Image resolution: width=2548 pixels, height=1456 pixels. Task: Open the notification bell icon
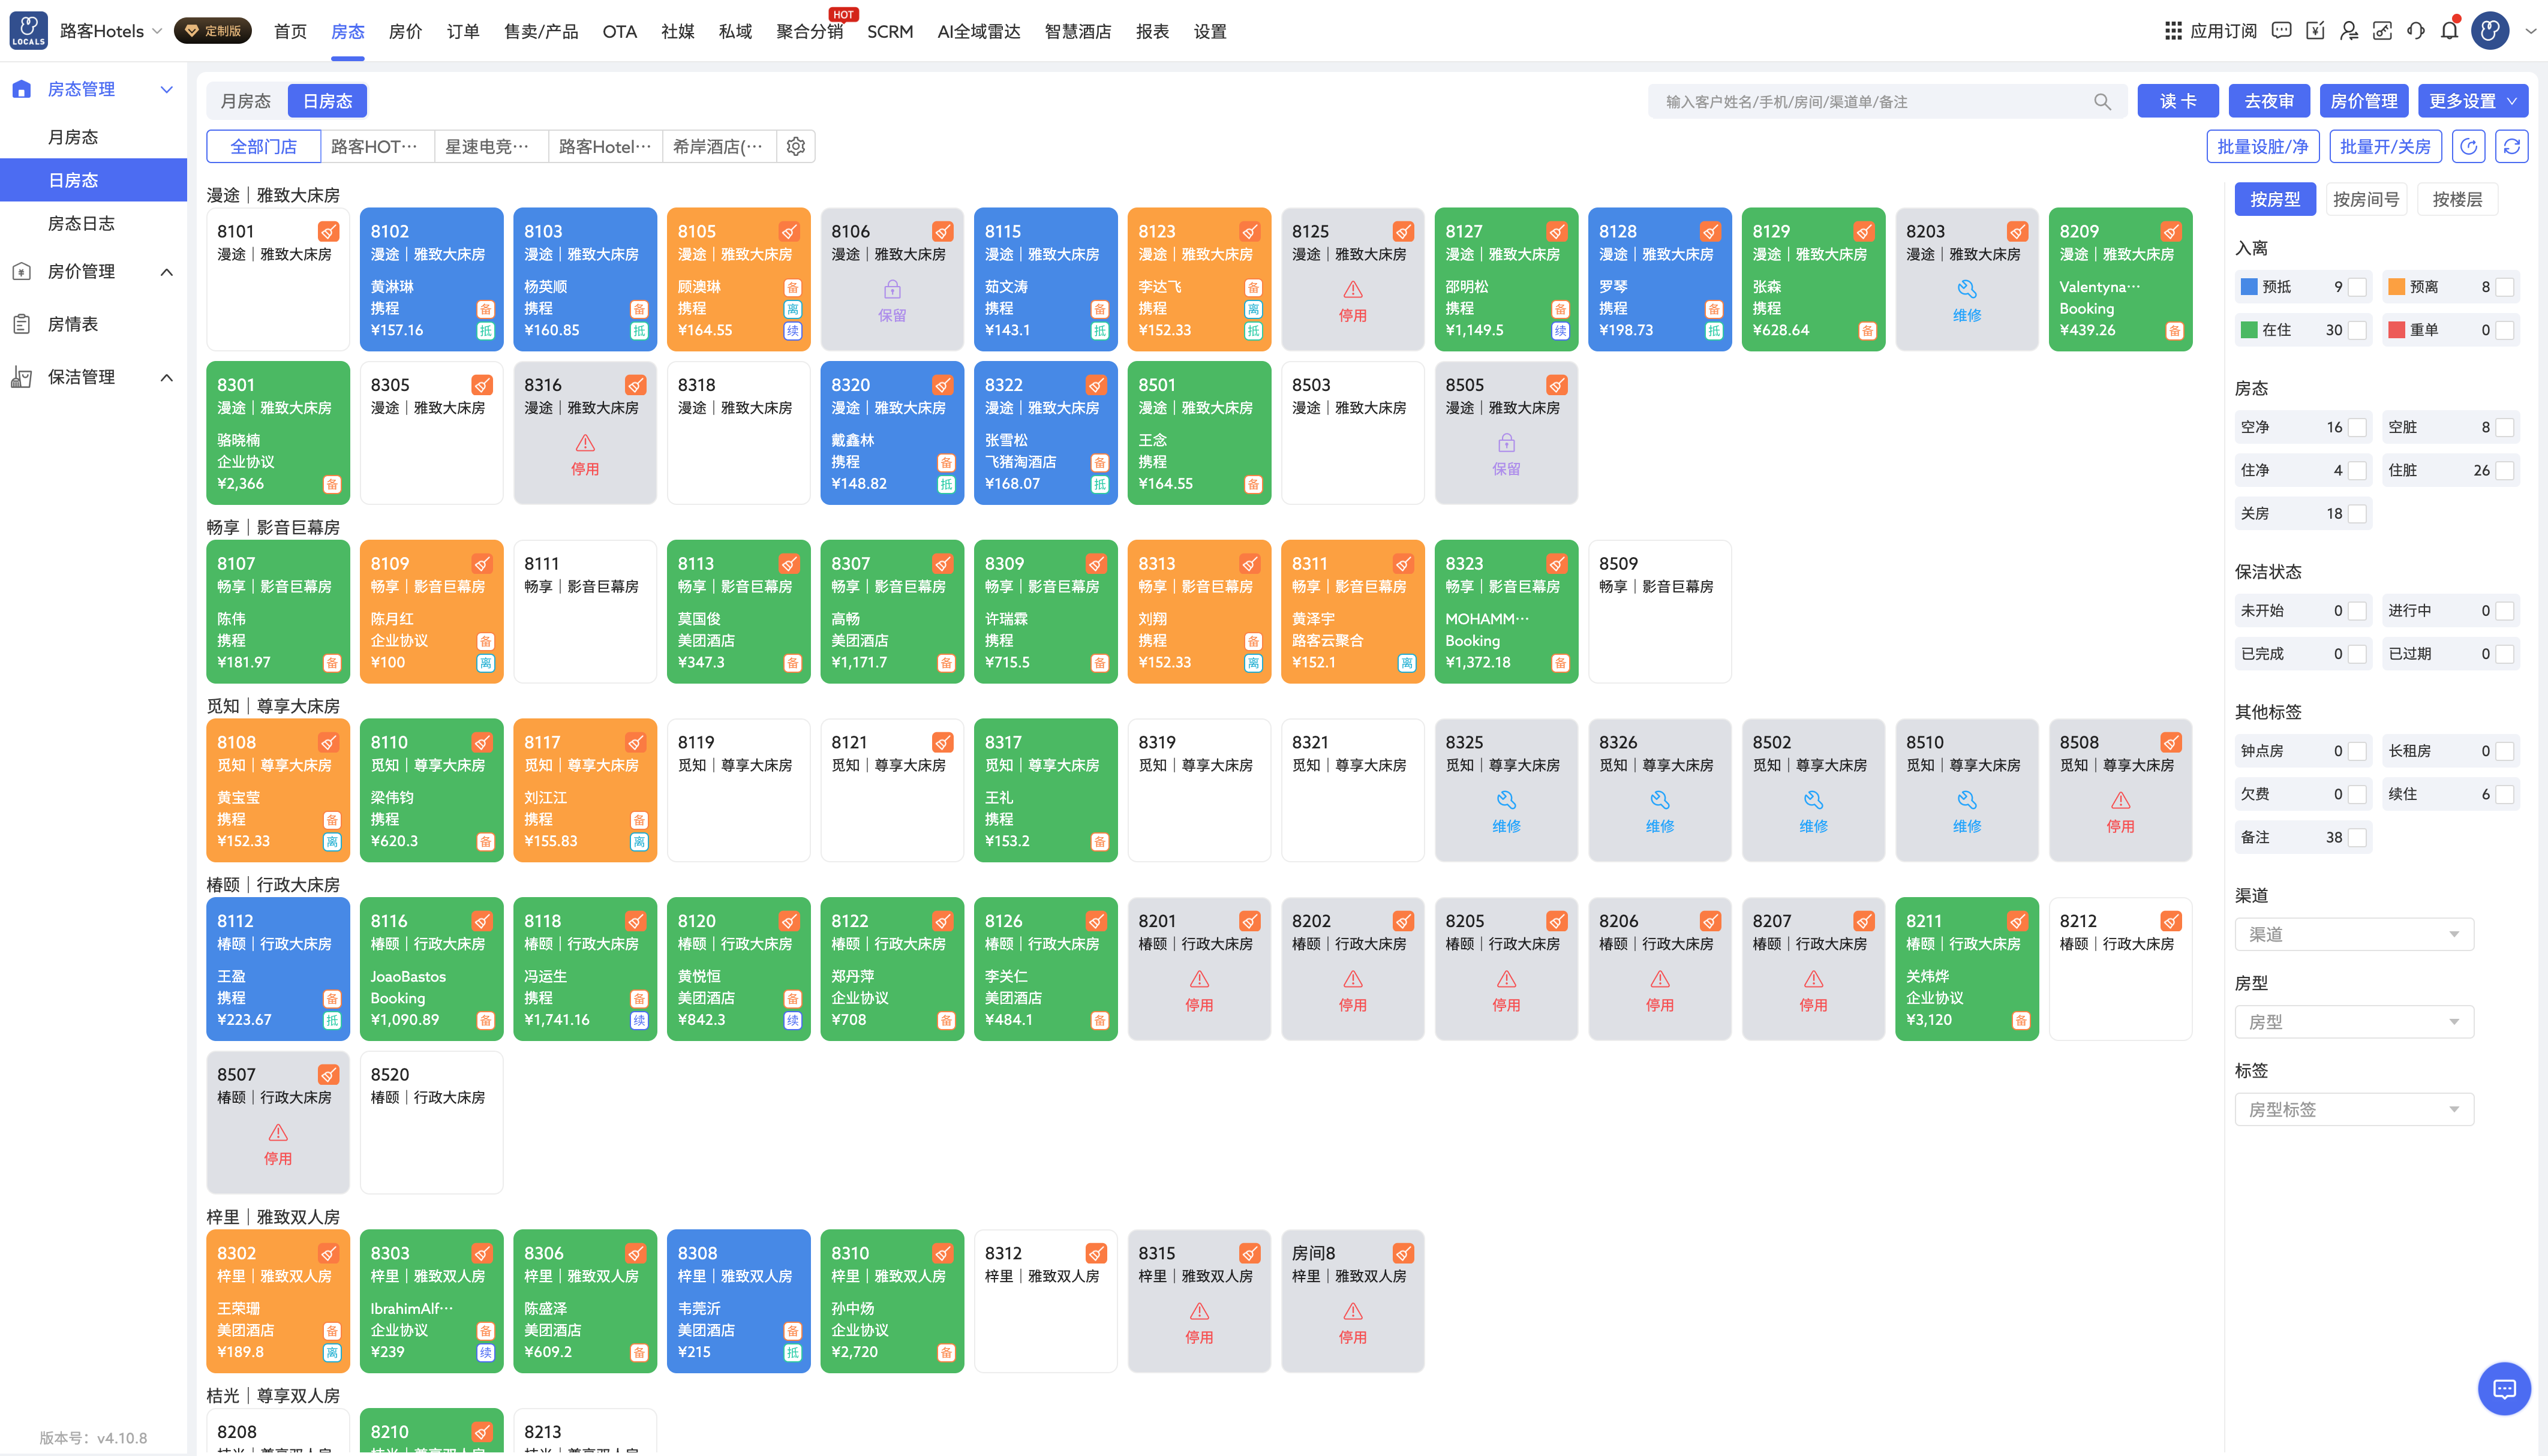tap(2449, 31)
